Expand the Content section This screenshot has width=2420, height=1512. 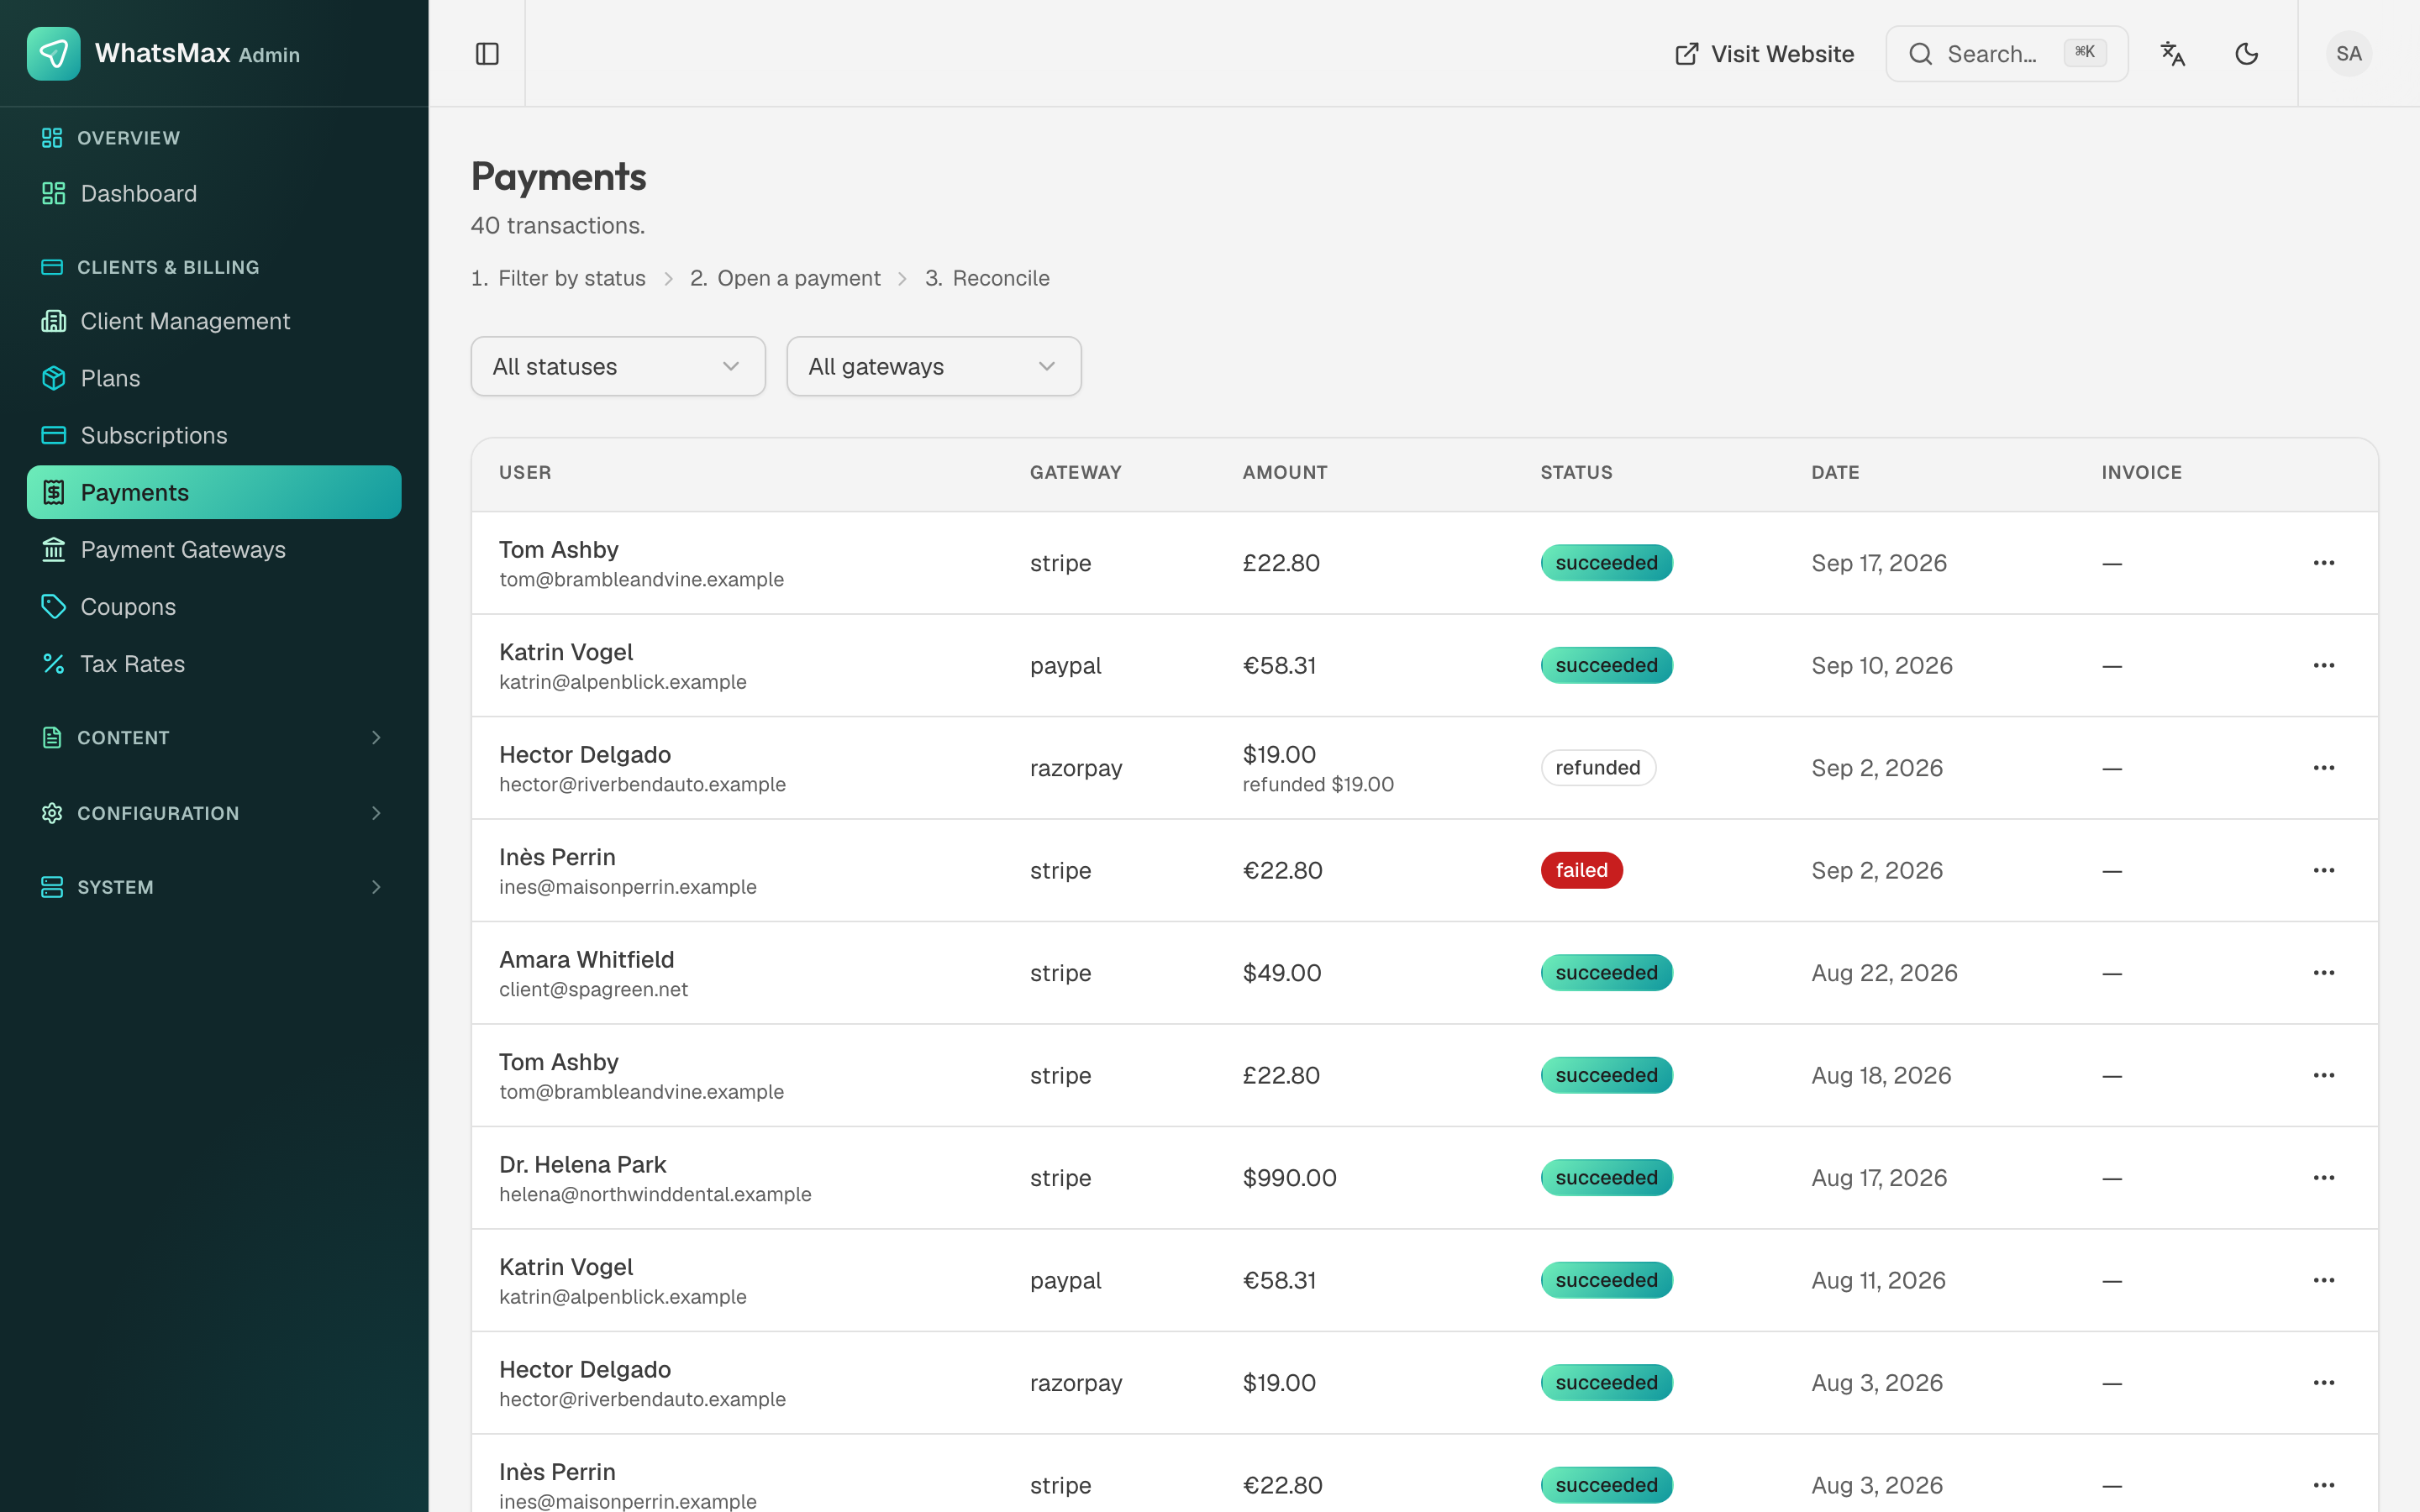coord(214,737)
